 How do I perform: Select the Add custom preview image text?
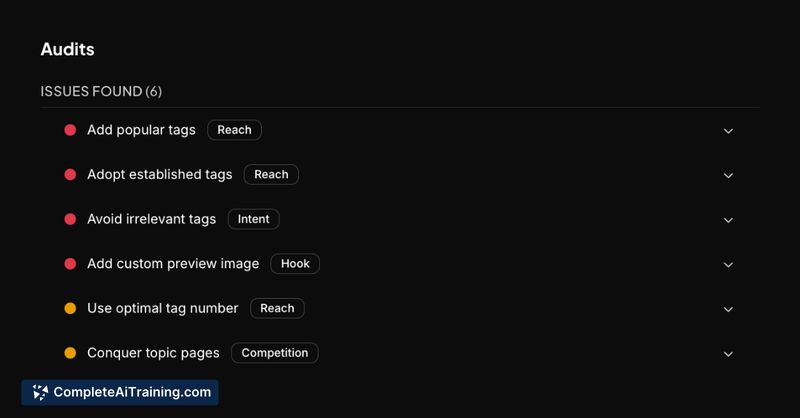(x=173, y=264)
